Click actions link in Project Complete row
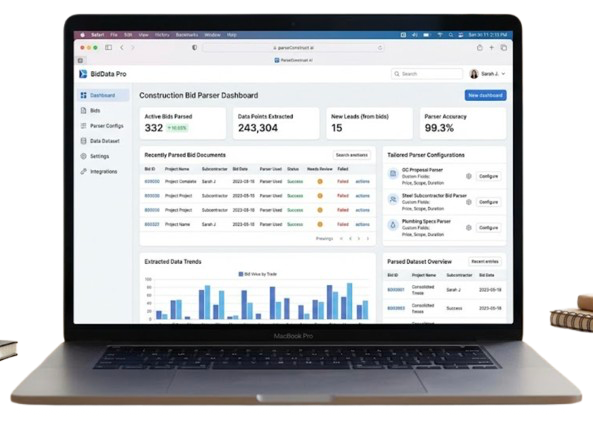This screenshot has height=421, width=593. (x=362, y=182)
